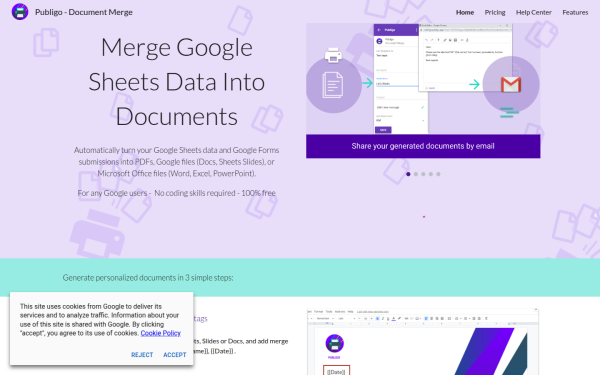
Task: Switch to the second carousel dot
Action: point(416,174)
